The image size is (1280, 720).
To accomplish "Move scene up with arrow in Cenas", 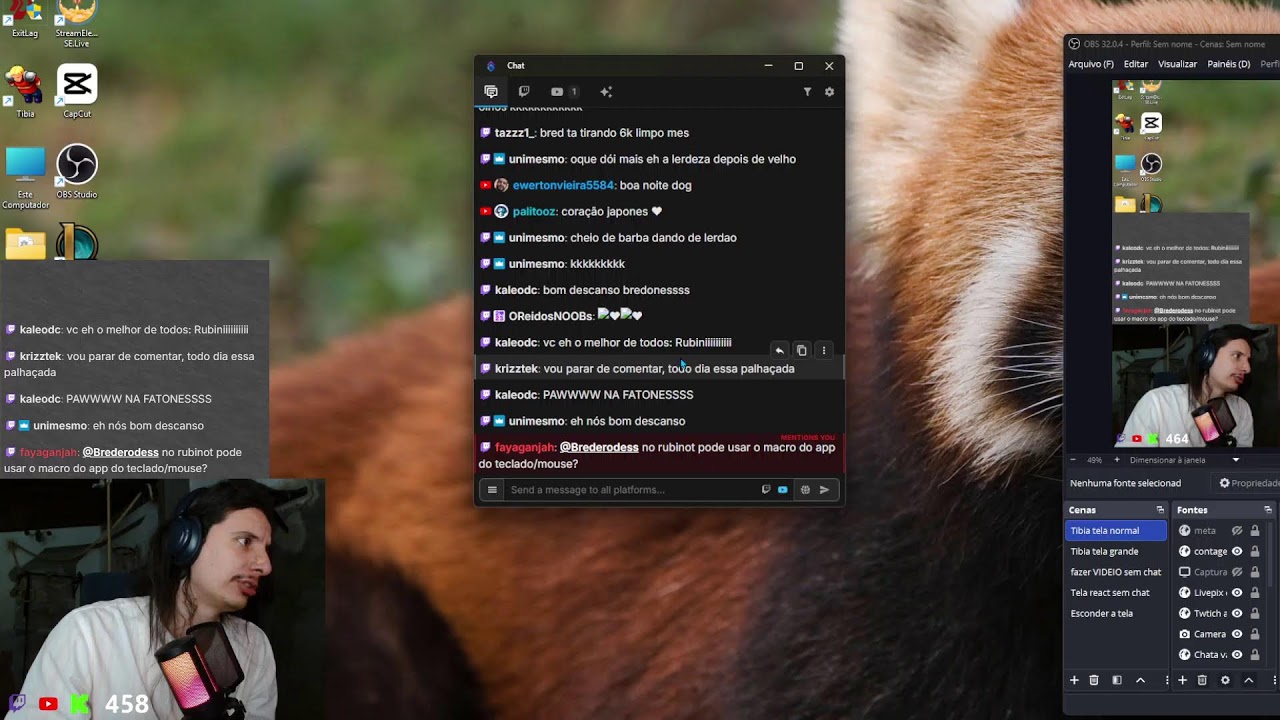I will [x=1140, y=680].
